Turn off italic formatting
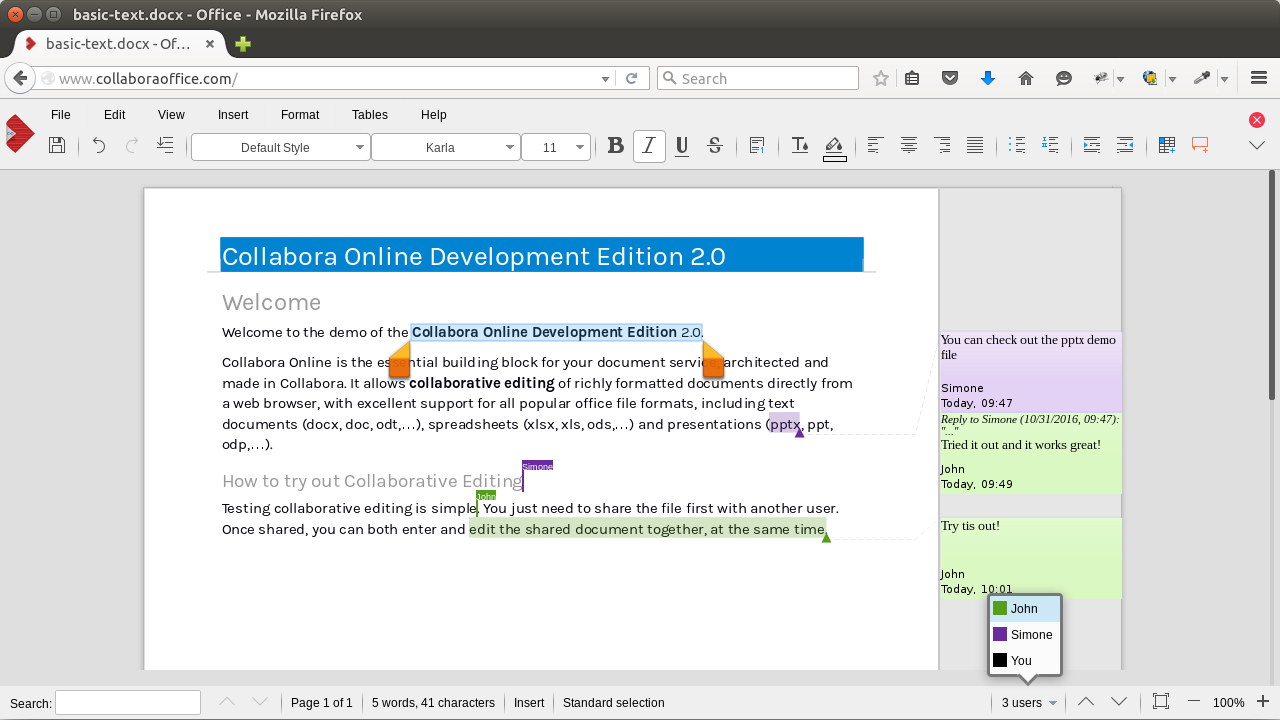The width and height of the screenshot is (1280, 720). (649, 146)
